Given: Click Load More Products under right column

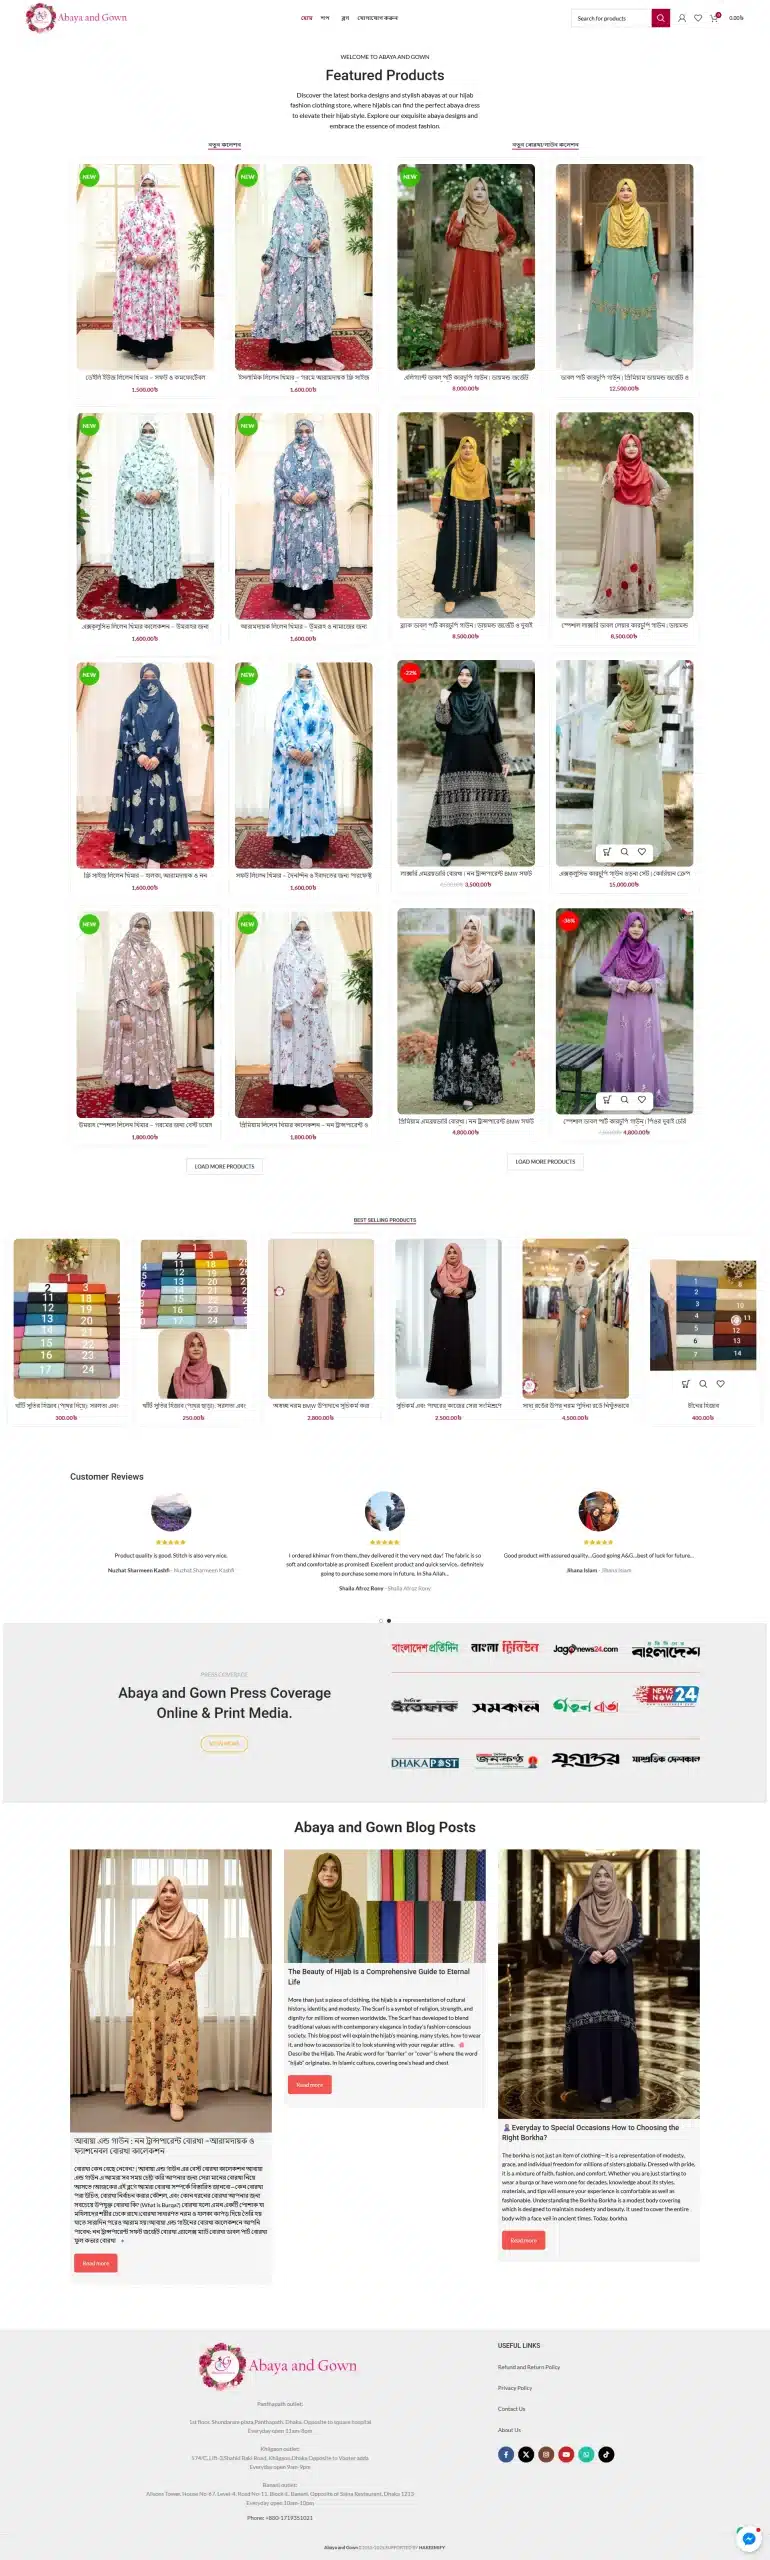Looking at the screenshot, I should click(x=545, y=1161).
